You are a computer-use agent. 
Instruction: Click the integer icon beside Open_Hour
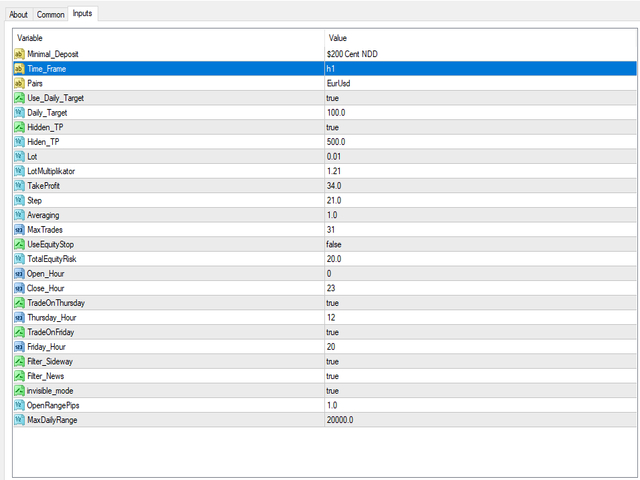[x=19, y=273]
